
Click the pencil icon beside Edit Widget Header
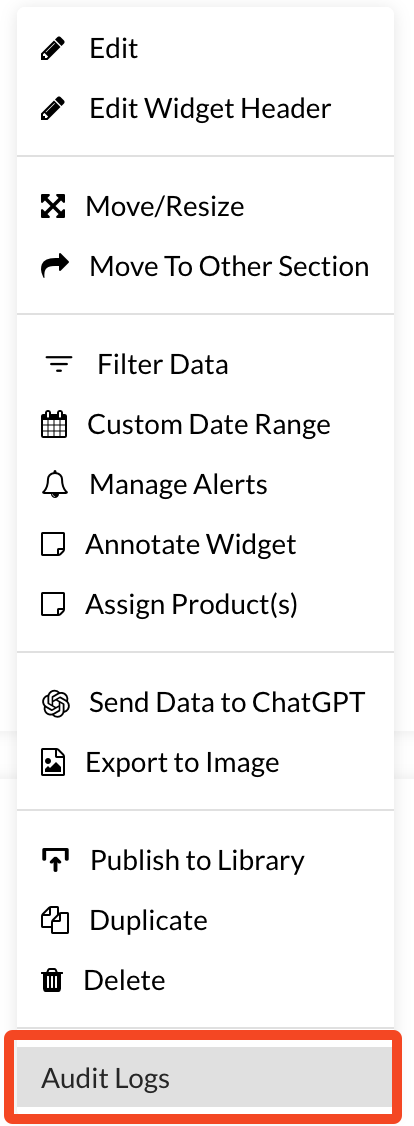tap(54, 109)
